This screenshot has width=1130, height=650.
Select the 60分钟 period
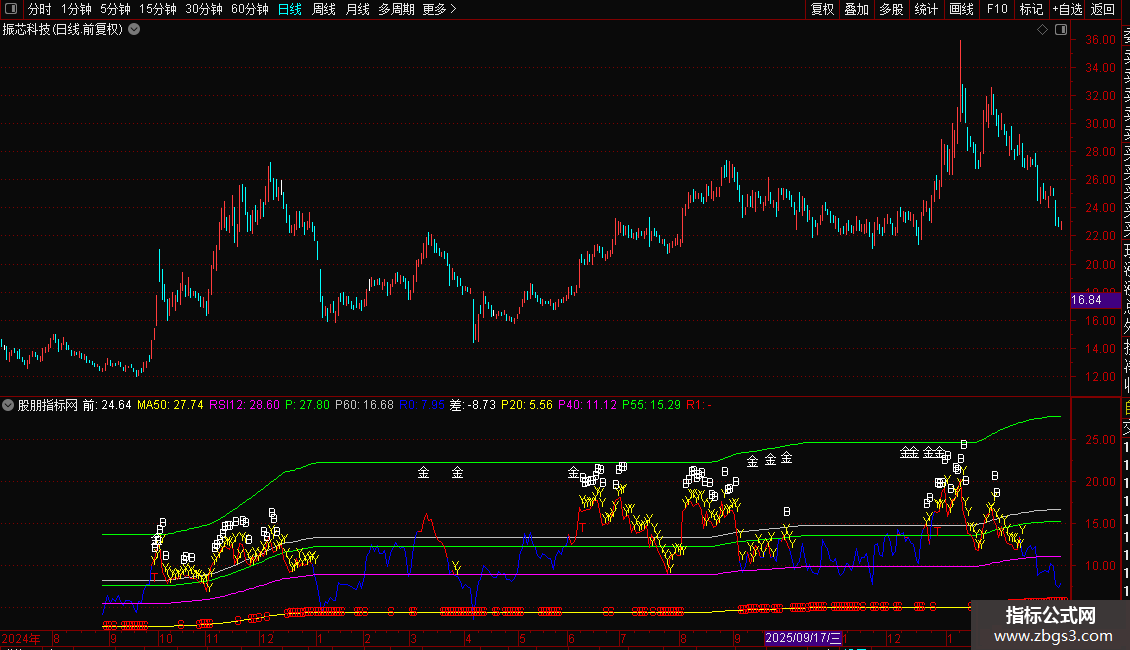(x=250, y=9)
